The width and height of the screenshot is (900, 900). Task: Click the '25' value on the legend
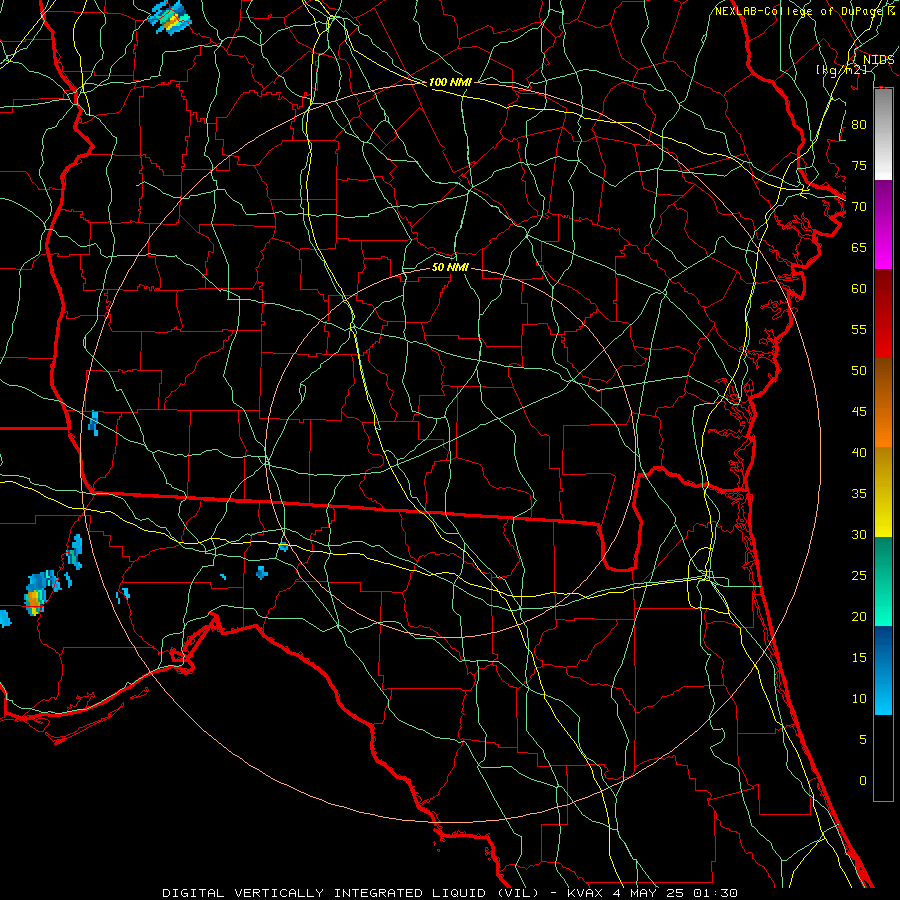859,576
